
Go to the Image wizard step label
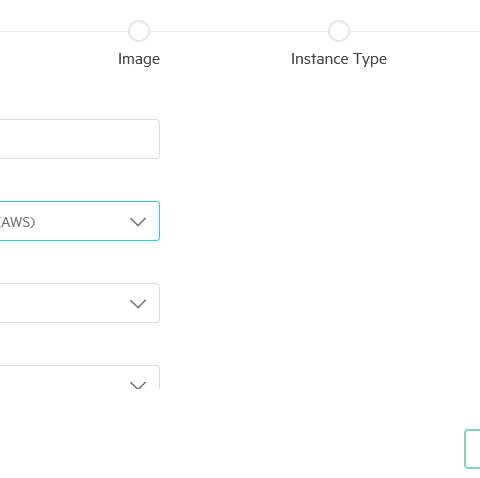pos(139,59)
